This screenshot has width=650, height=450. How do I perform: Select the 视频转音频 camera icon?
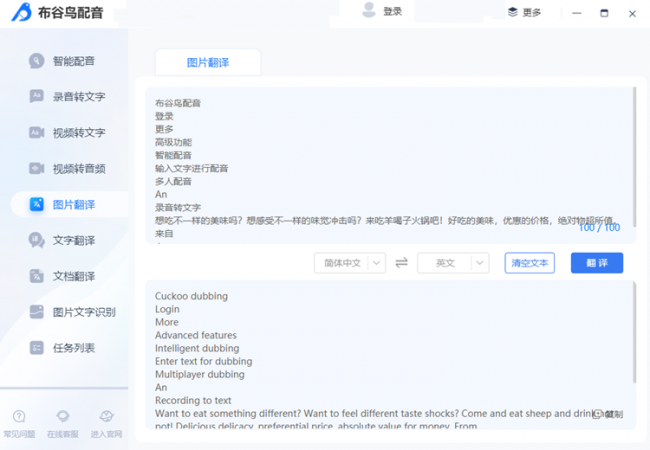pos(36,168)
